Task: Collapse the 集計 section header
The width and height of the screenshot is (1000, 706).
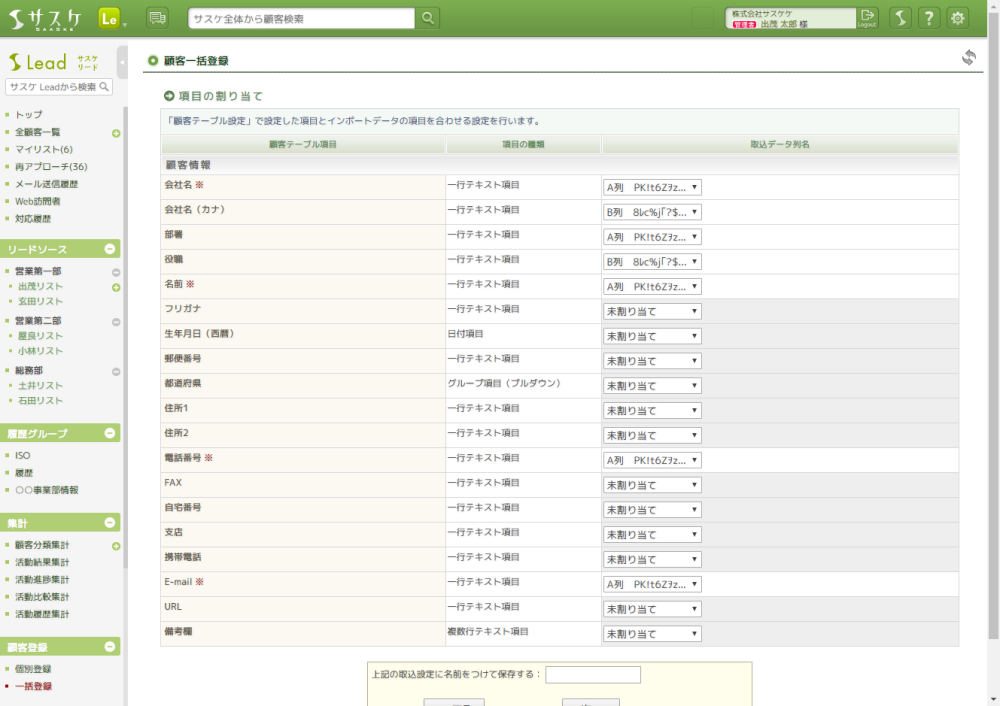Action: point(110,523)
